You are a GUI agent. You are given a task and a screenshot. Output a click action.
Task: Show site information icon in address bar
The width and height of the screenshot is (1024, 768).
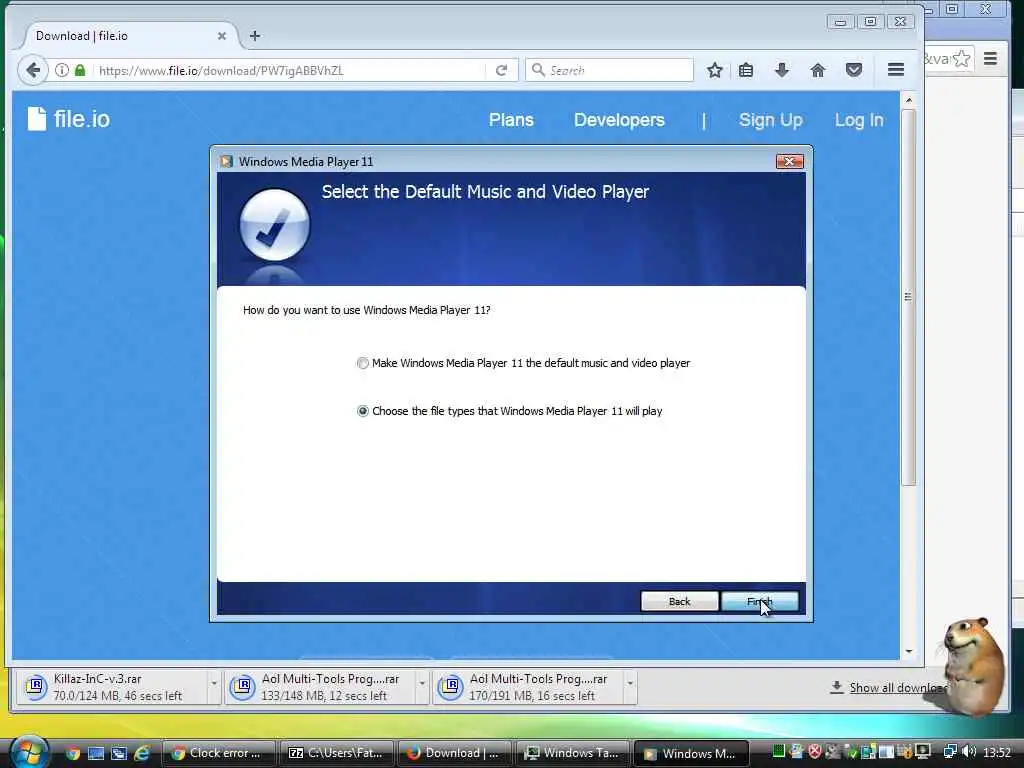(61, 70)
